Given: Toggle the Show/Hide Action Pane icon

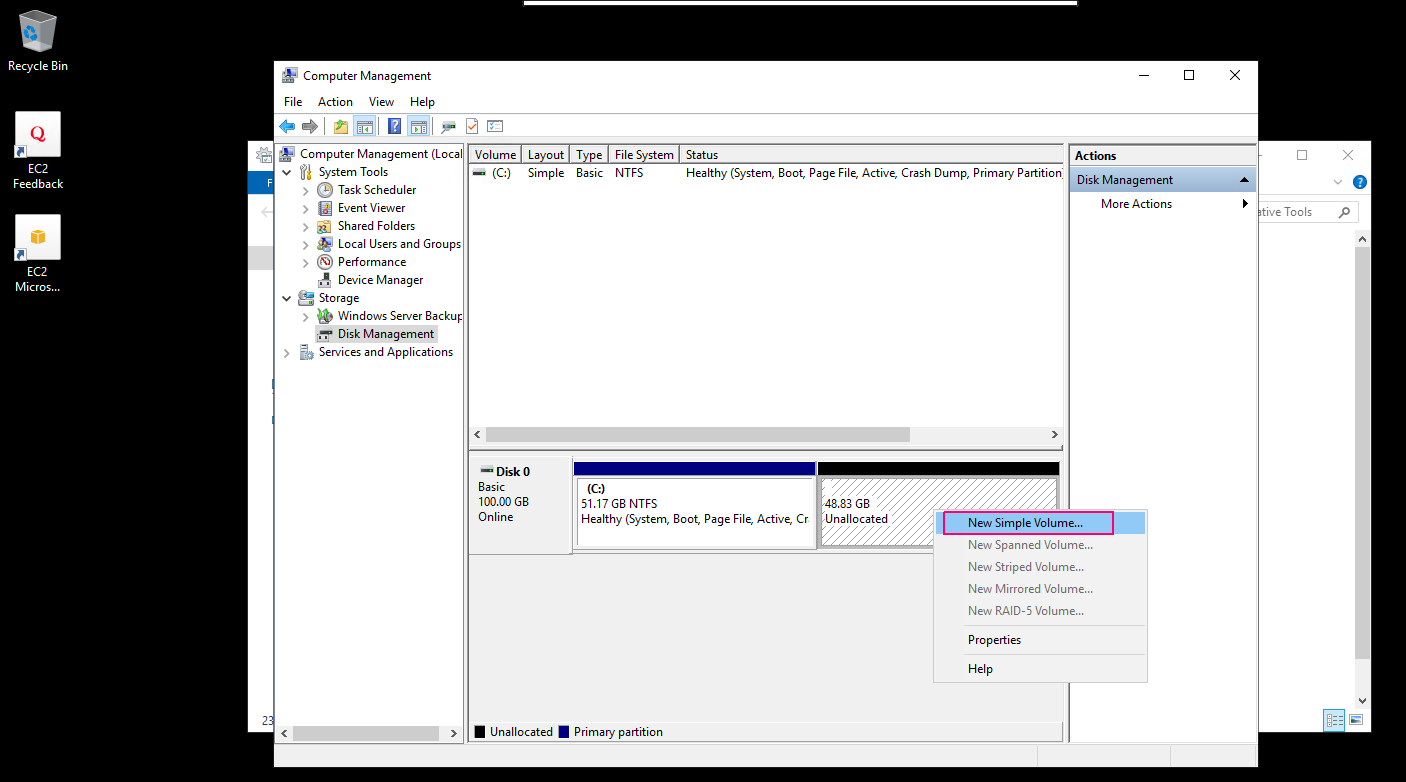Looking at the screenshot, I should [419, 126].
